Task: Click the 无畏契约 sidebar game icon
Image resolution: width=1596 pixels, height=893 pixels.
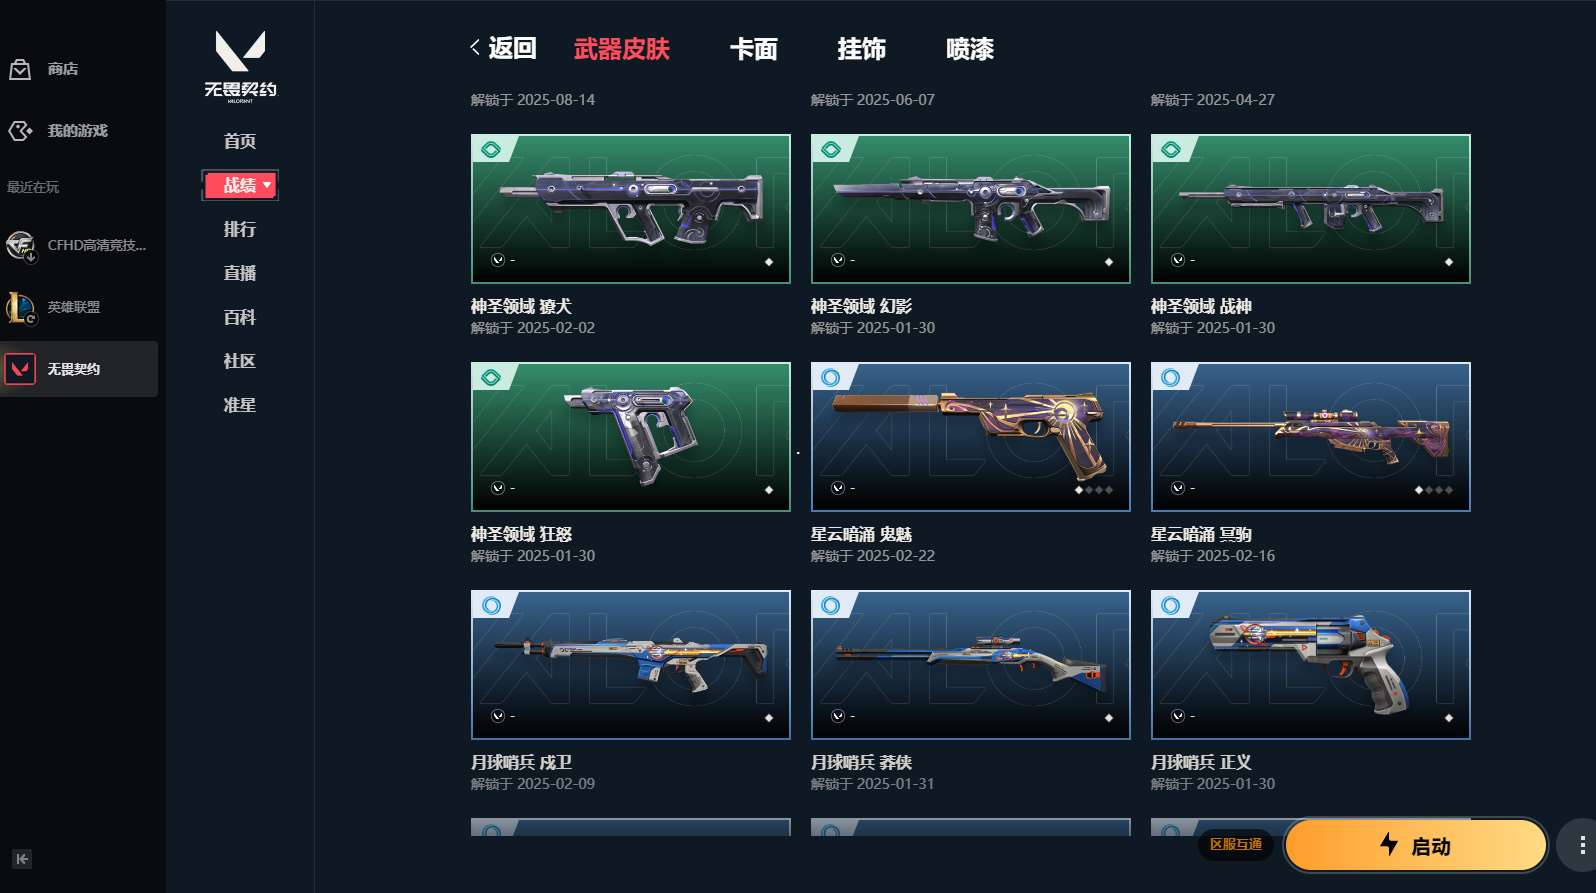Action: [20, 369]
